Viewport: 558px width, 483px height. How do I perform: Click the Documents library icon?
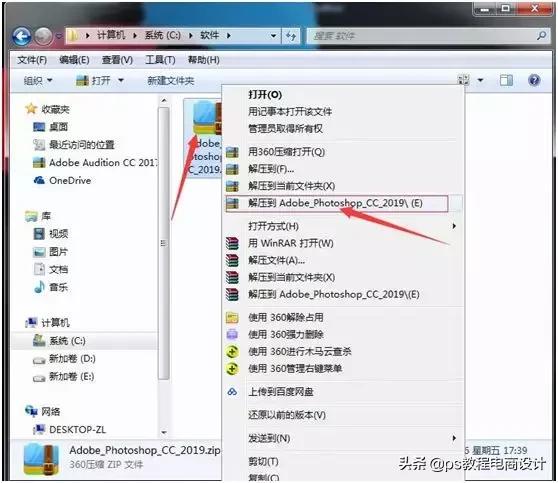39,269
